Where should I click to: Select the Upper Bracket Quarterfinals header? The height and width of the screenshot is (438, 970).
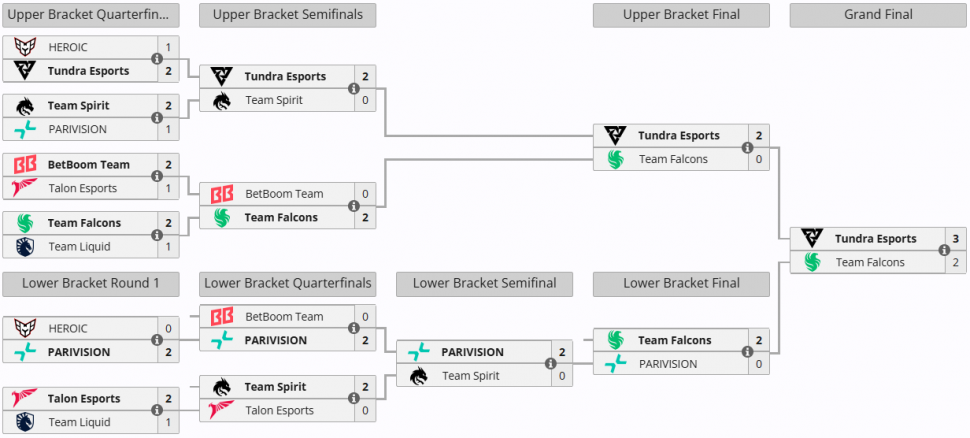[91, 15]
